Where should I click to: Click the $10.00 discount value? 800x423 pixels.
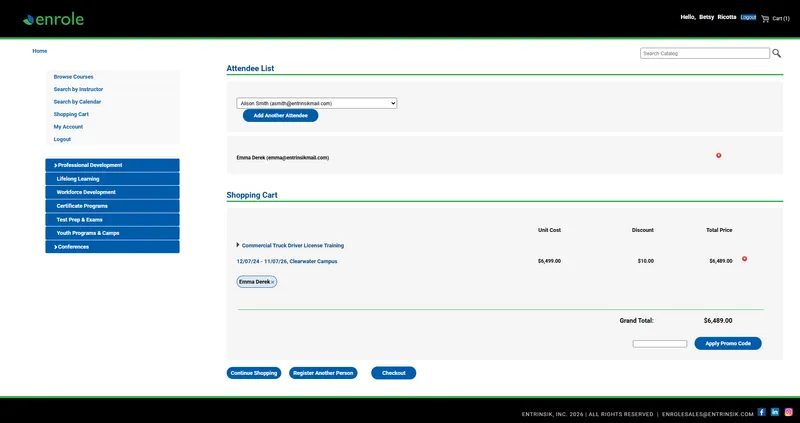point(645,261)
